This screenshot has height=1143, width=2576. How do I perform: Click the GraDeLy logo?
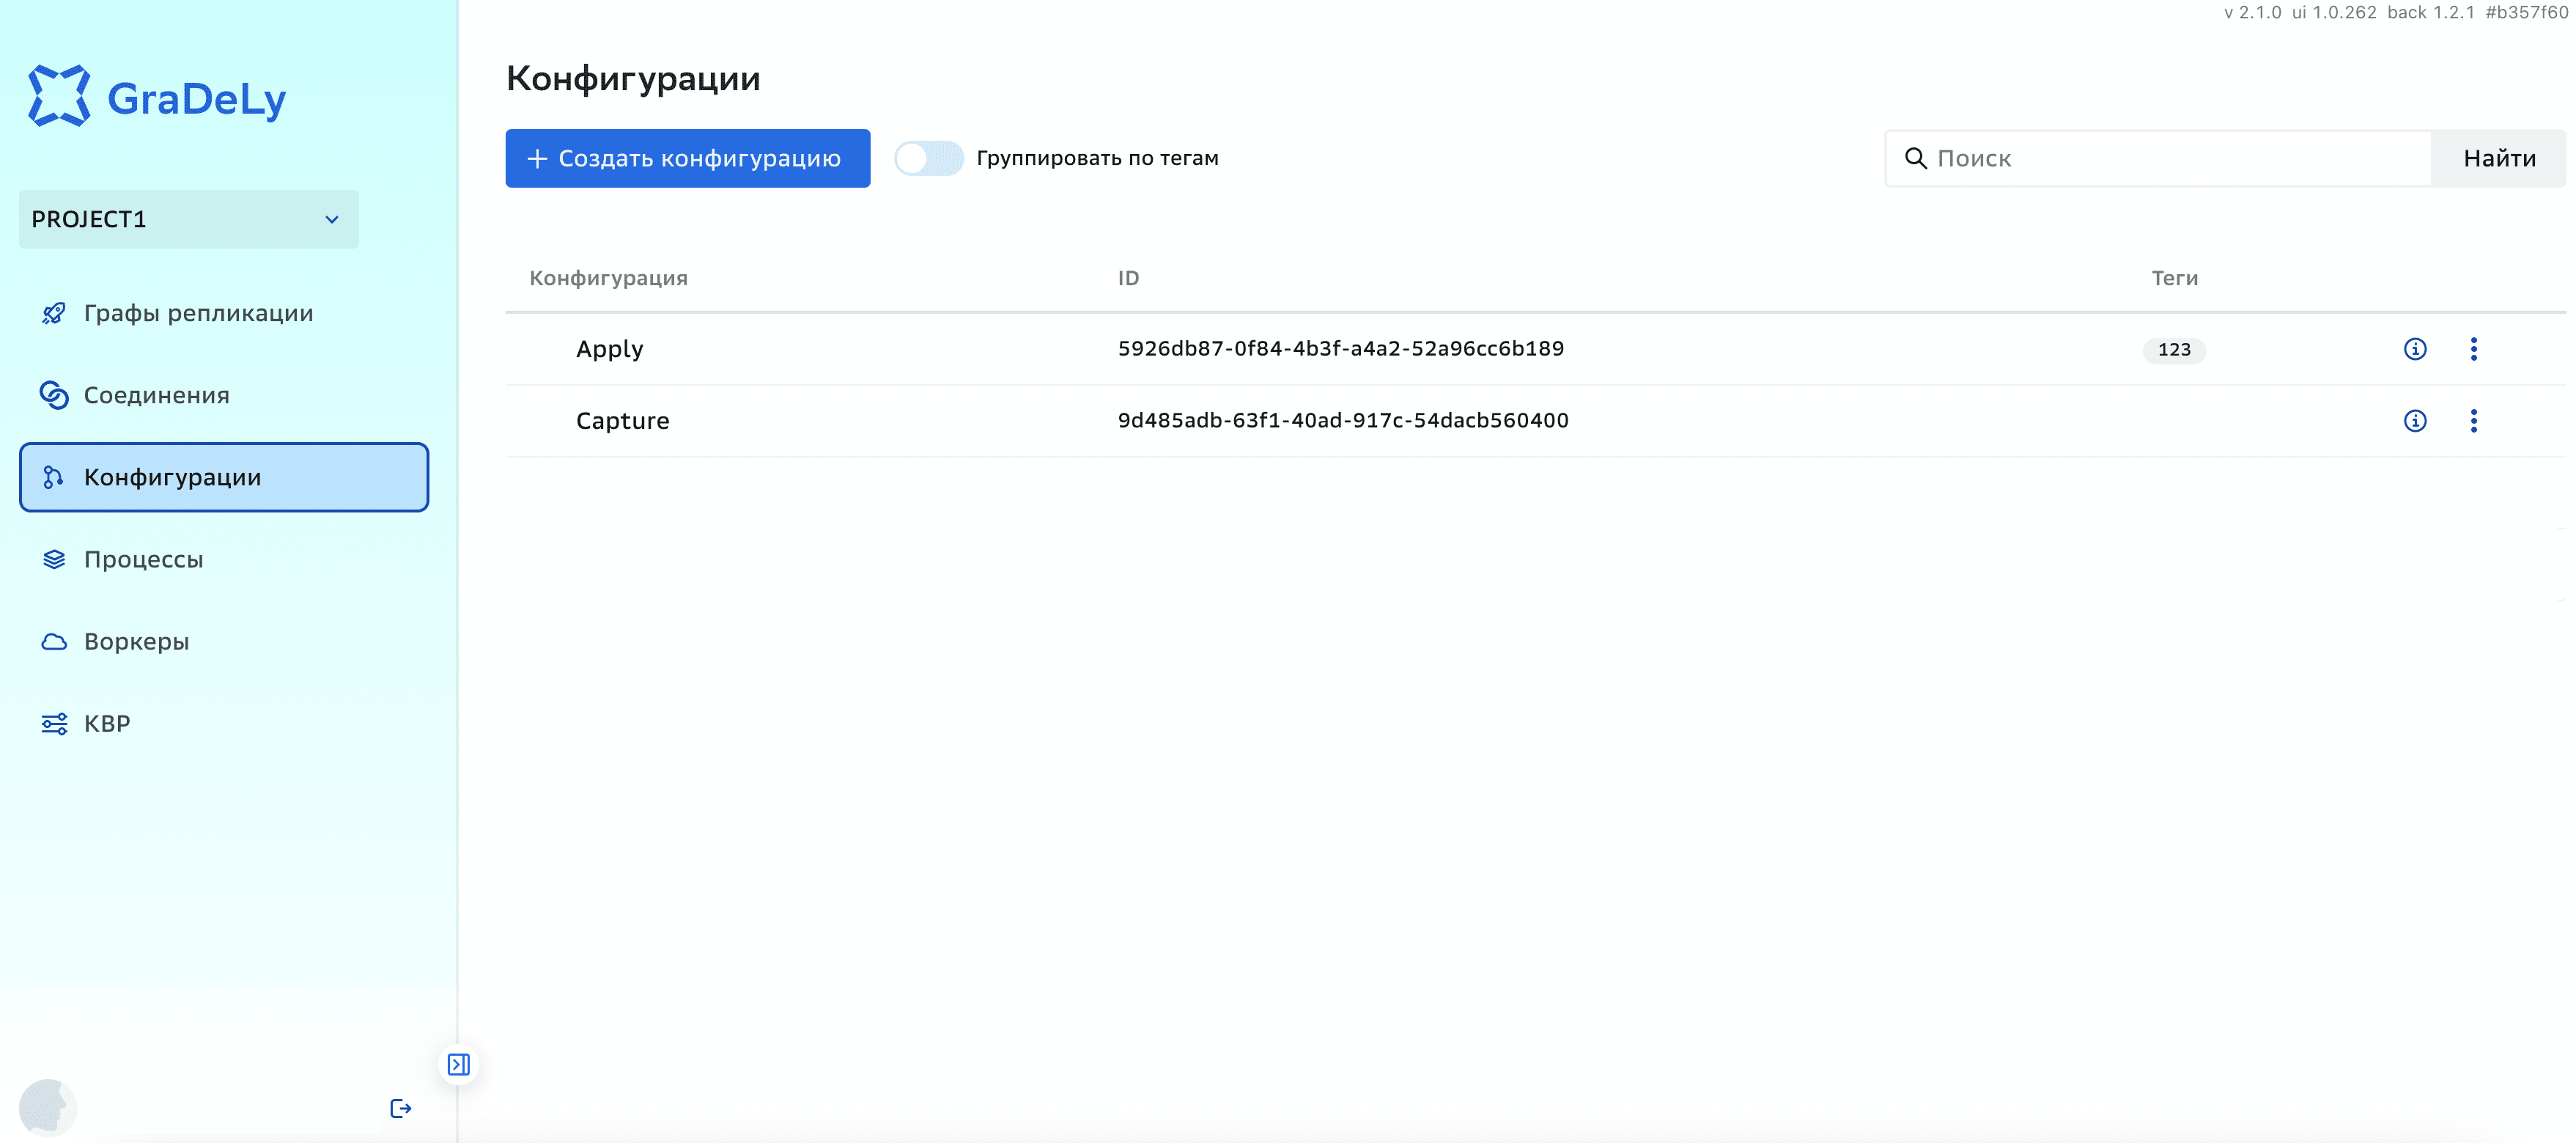[x=157, y=95]
